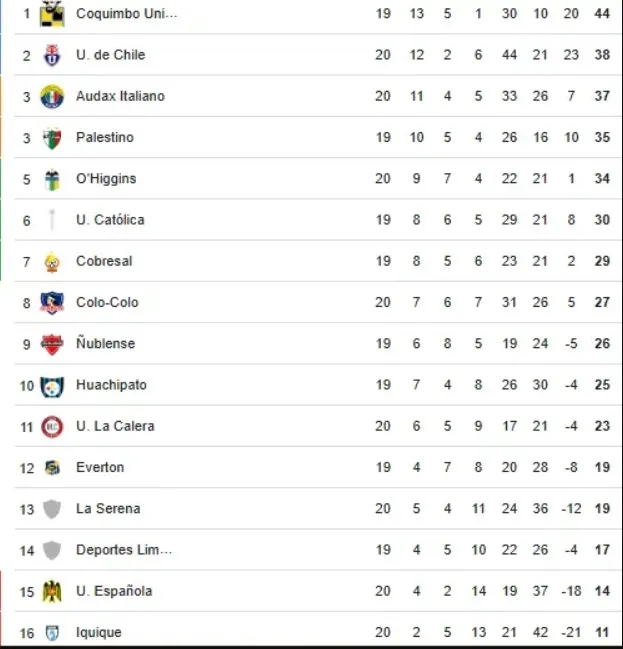Click the Cobresal team crest
The image size is (623, 649).
[x=52, y=262]
